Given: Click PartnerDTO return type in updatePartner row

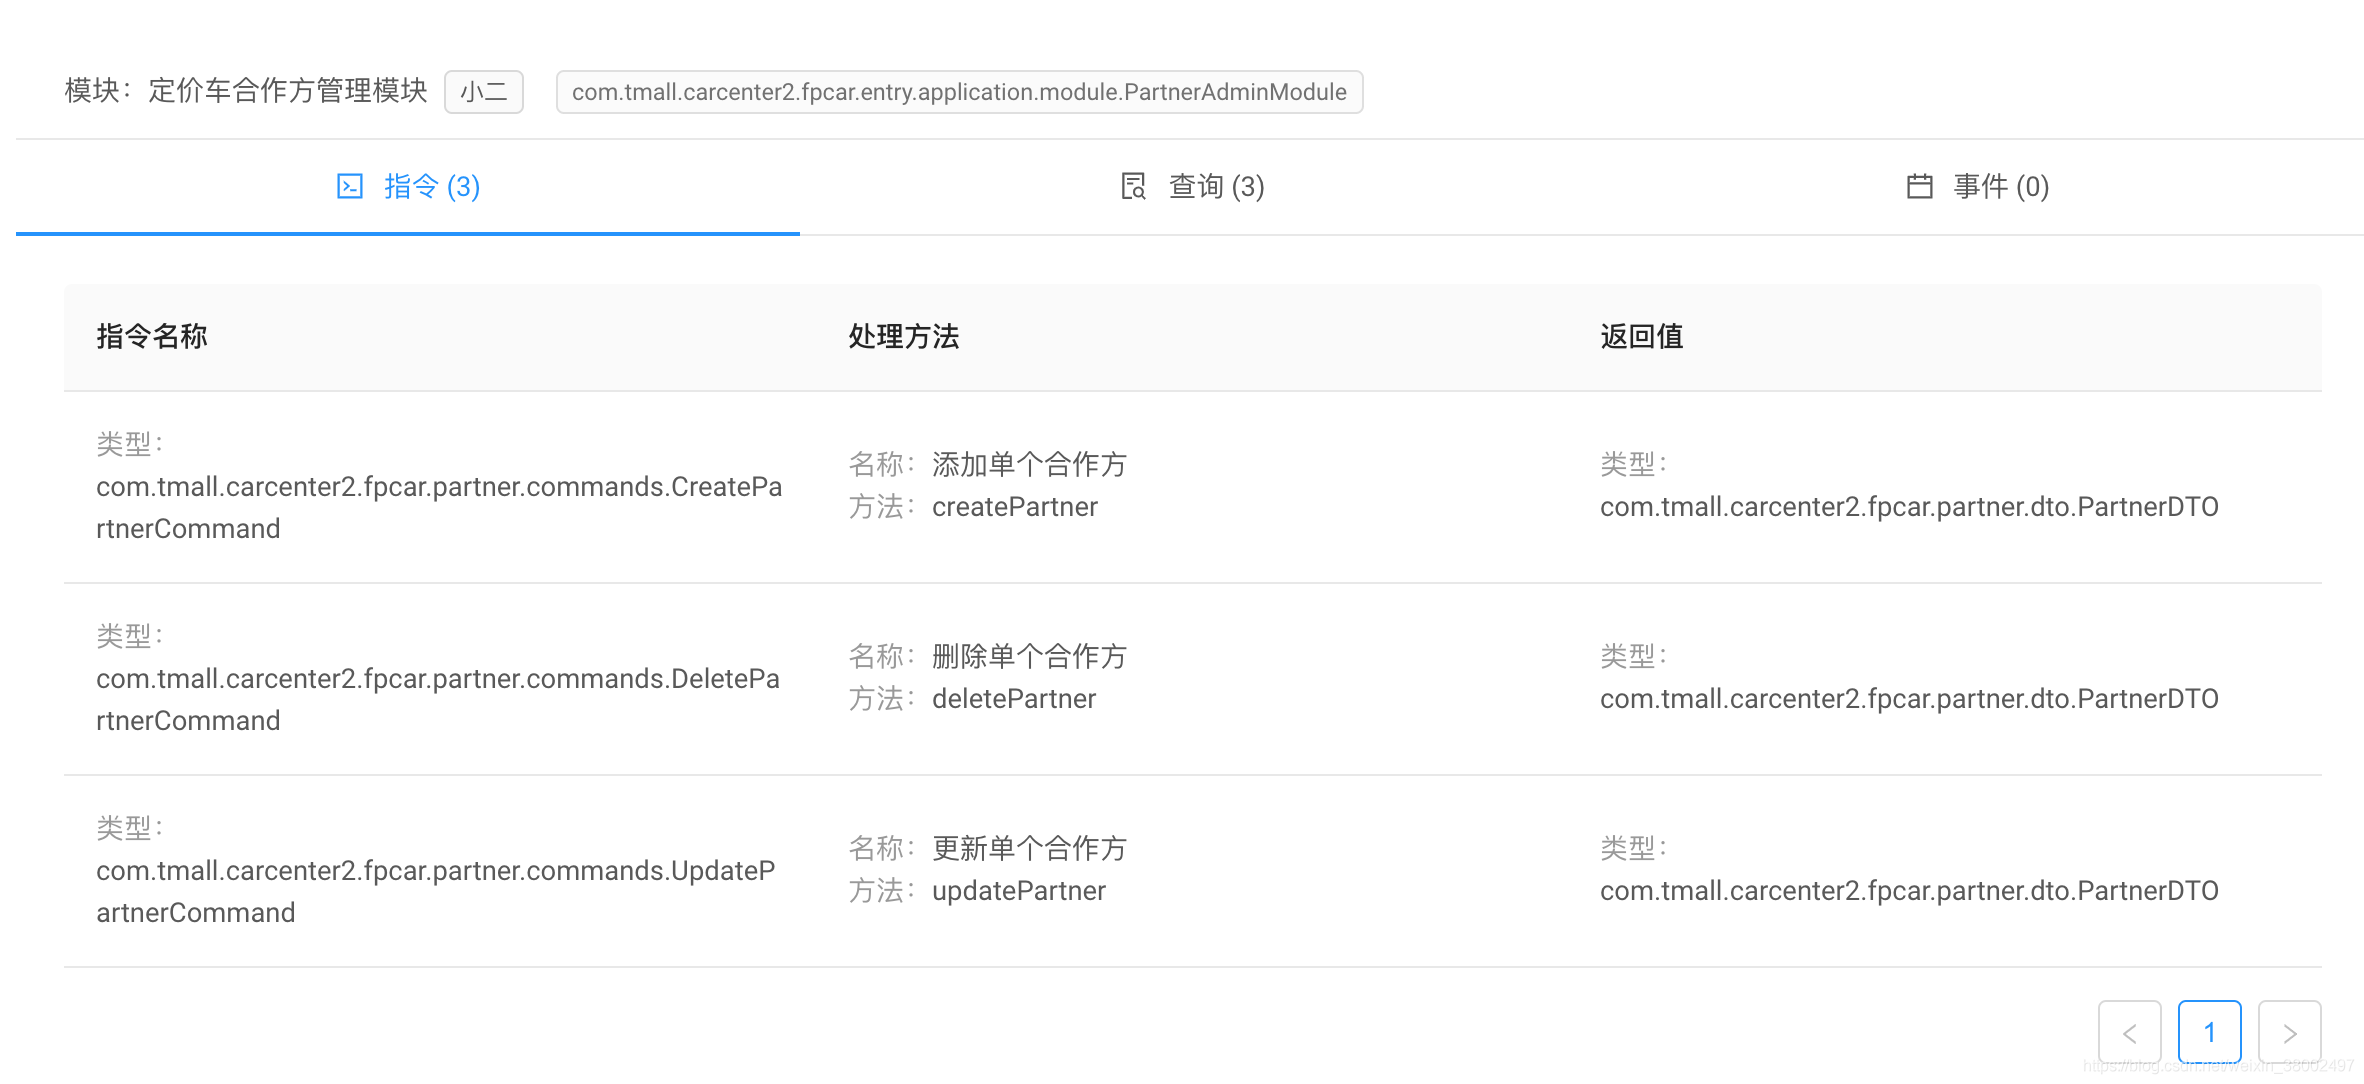Looking at the screenshot, I should pos(1909,891).
